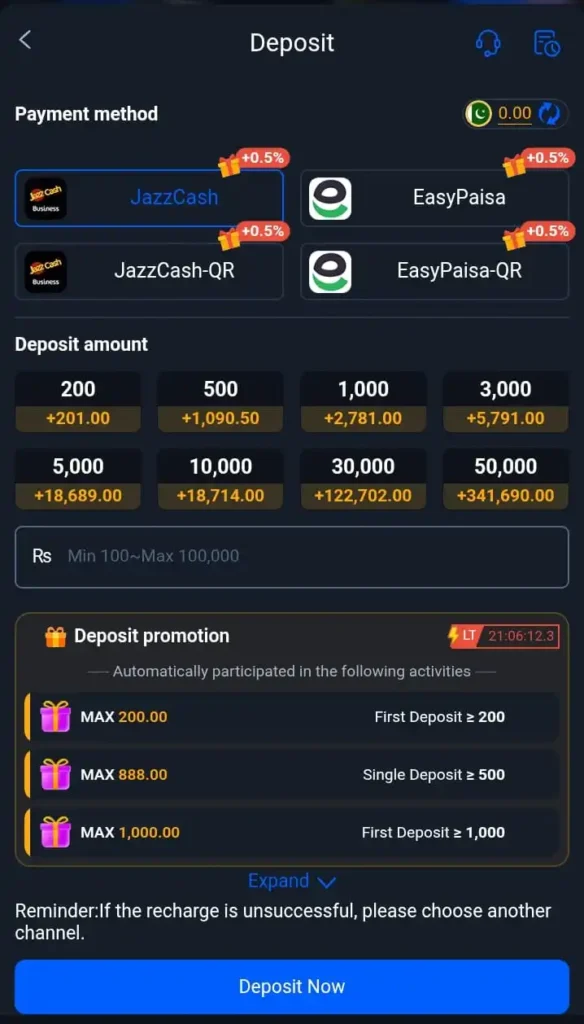
Task: Expand the deposit promotion list
Action: [x=291, y=881]
